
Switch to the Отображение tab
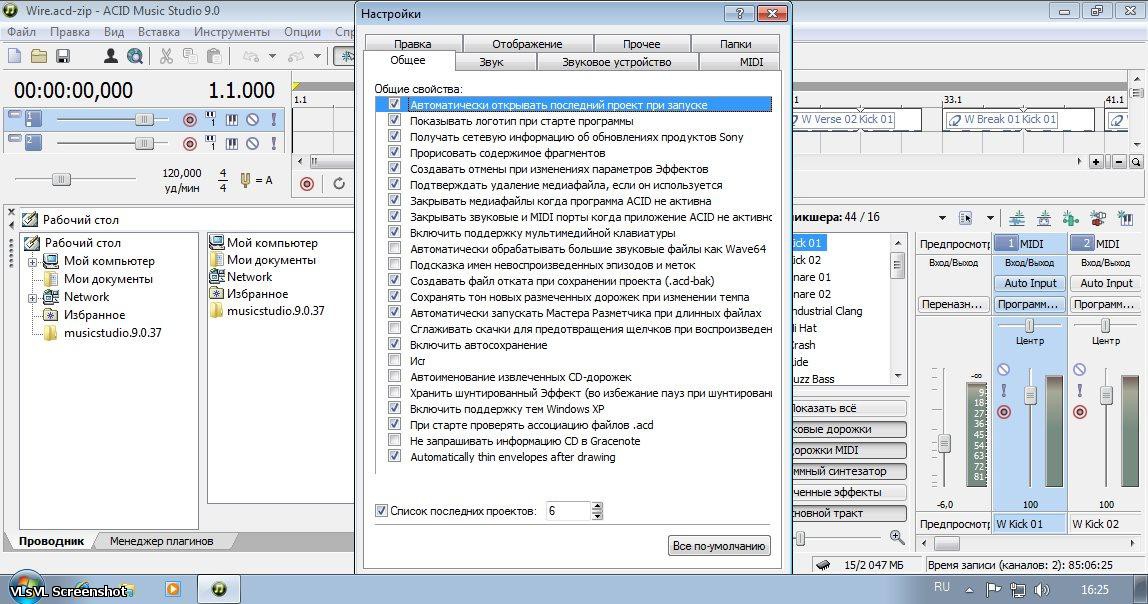coord(527,44)
